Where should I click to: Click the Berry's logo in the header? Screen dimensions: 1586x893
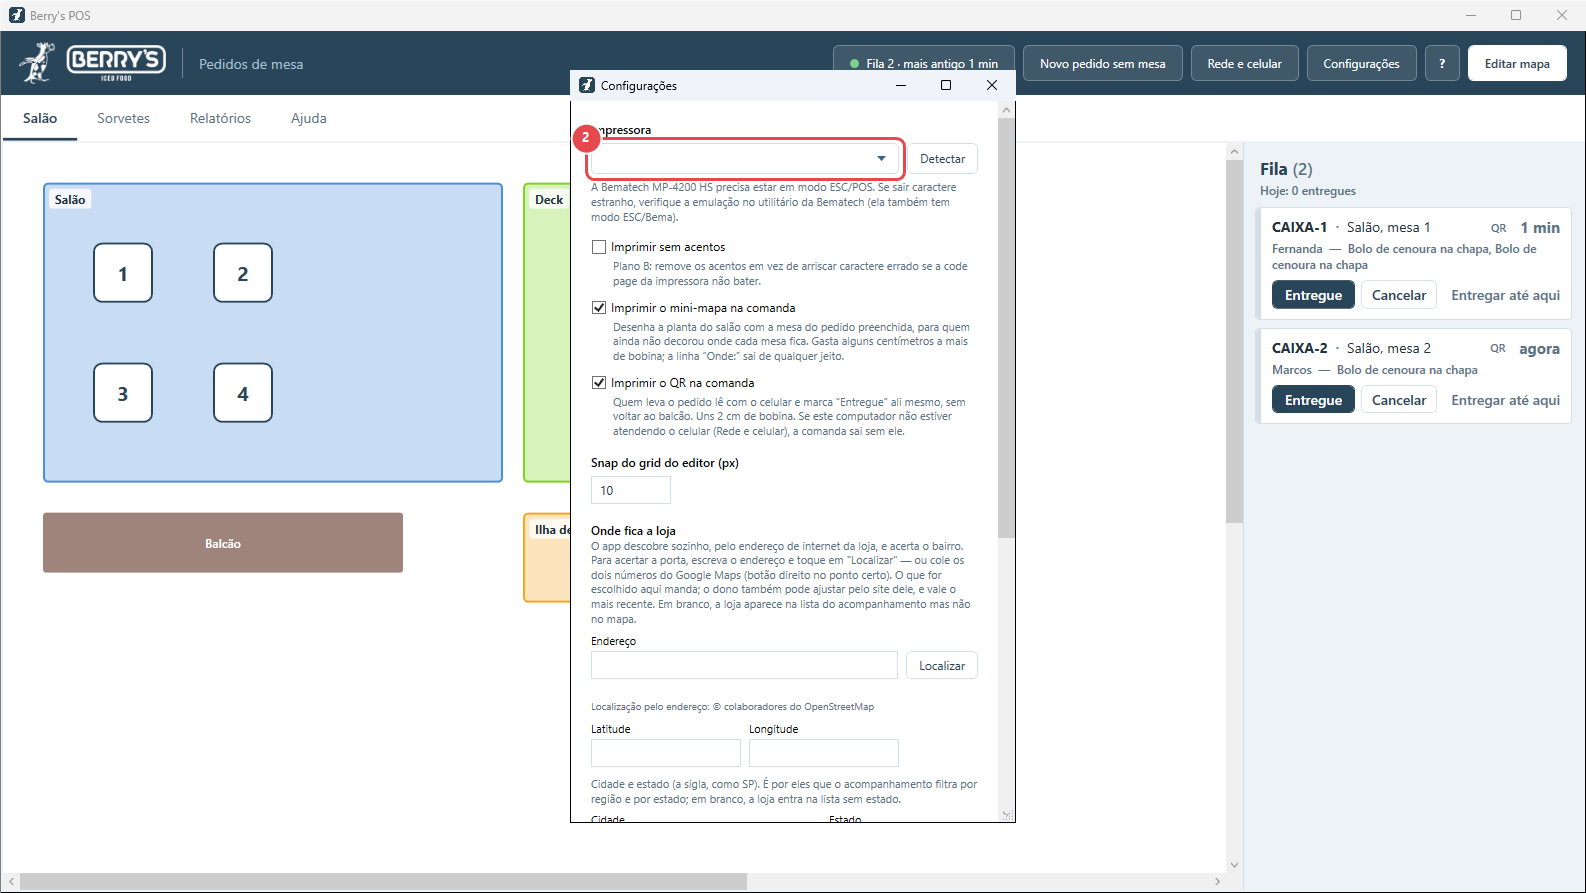93,63
